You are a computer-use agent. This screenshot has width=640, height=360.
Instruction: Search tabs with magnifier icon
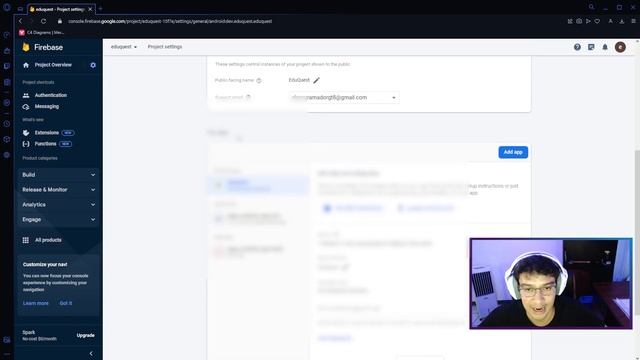coord(591,7)
